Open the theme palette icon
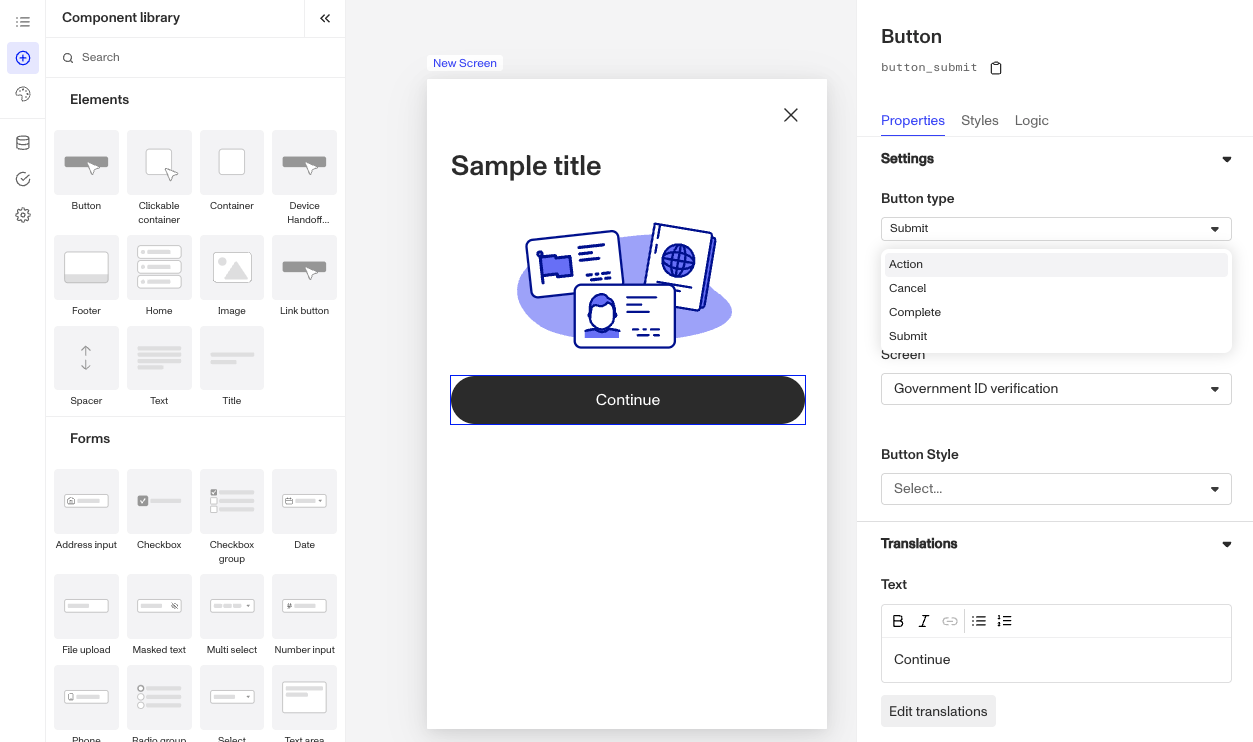This screenshot has height=742, width=1253. [23, 94]
